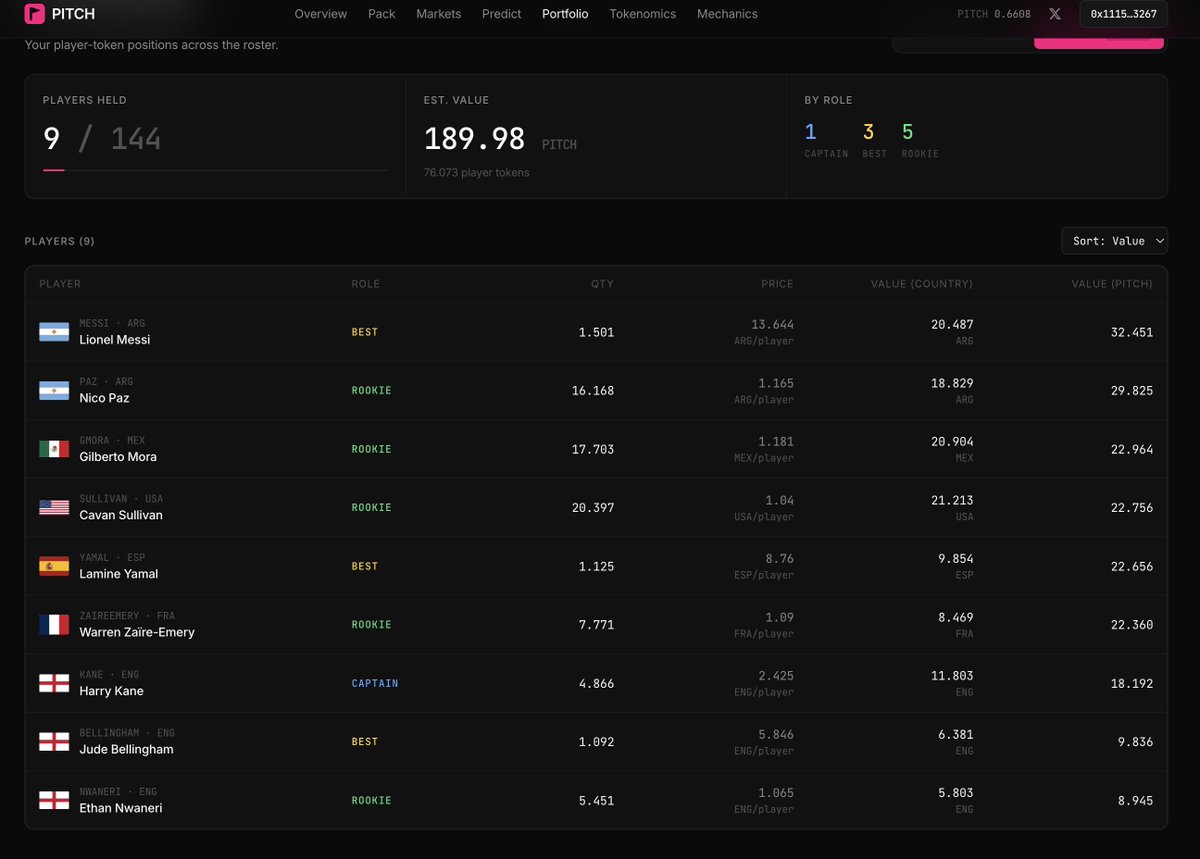Click the 189.98 estimated value figure

tap(474, 139)
